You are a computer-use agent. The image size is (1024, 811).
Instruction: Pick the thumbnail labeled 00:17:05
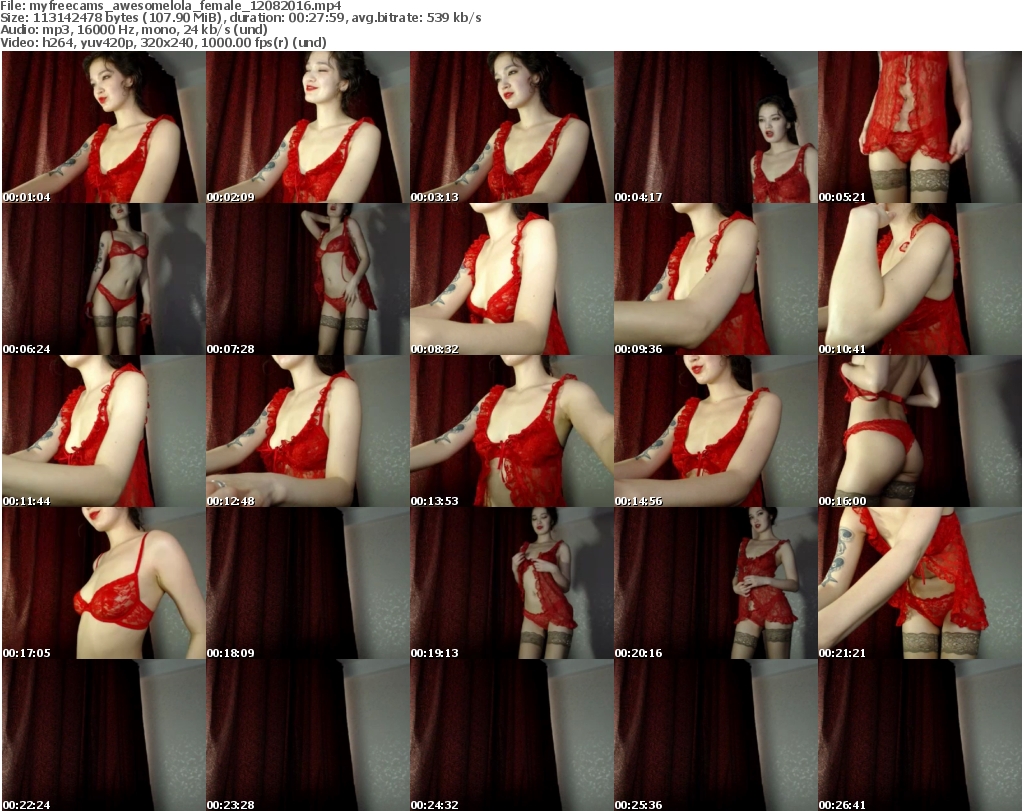click(103, 583)
